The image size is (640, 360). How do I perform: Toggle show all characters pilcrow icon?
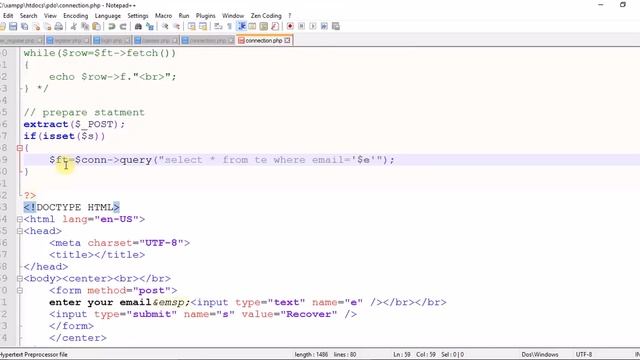(229, 27)
